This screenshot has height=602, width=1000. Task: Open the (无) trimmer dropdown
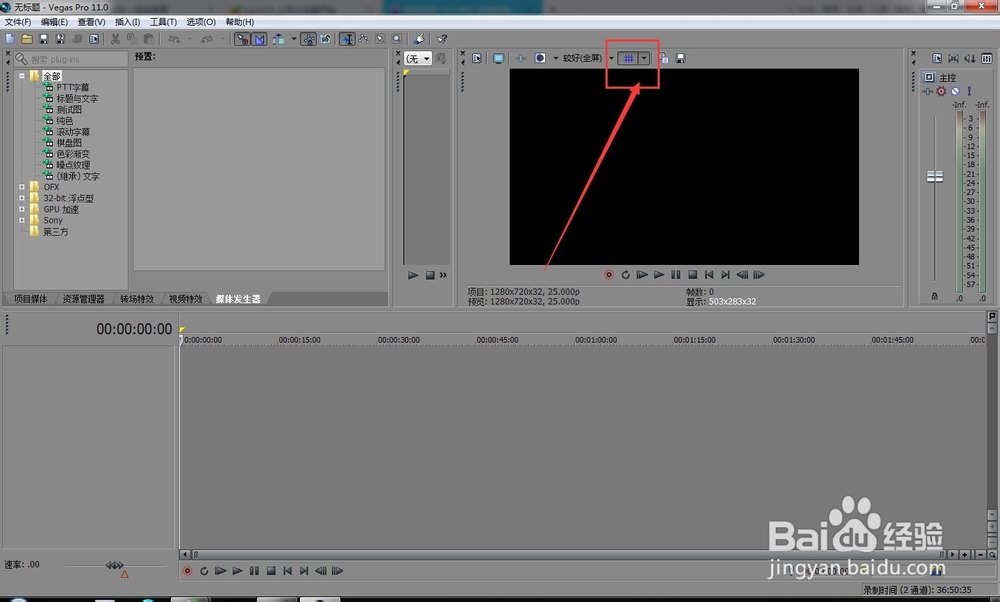[x=418, y=59]
